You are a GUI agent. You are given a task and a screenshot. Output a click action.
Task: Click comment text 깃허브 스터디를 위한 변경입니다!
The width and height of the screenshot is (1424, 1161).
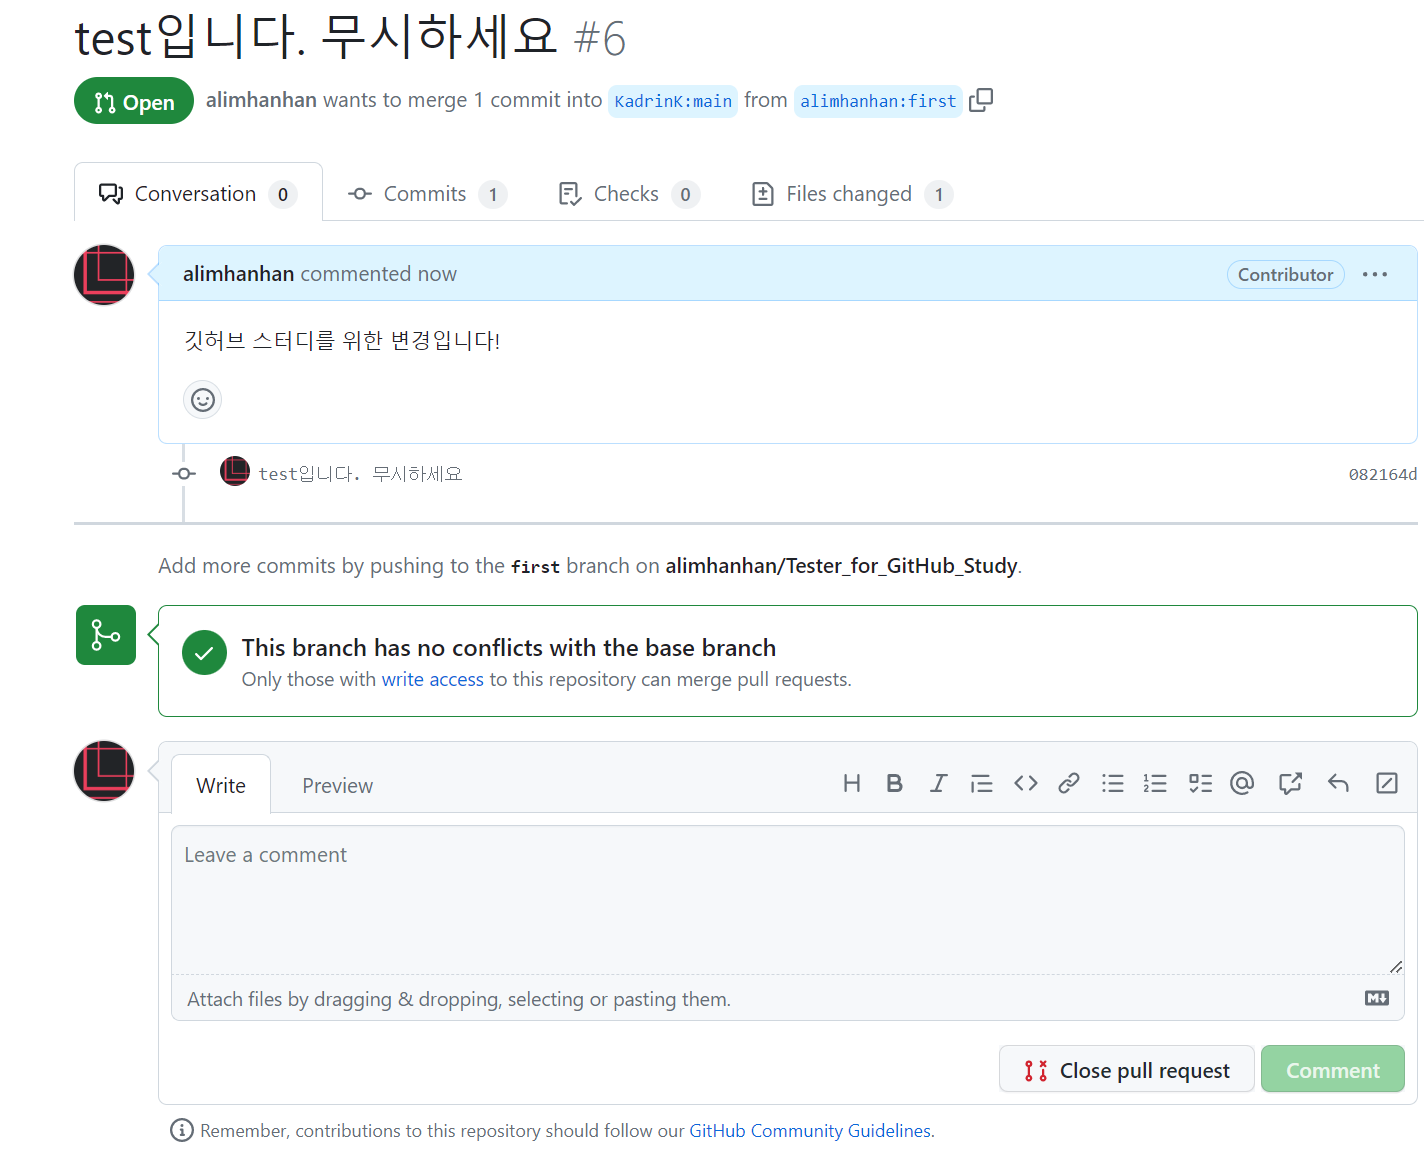click(x=341, y=341)
